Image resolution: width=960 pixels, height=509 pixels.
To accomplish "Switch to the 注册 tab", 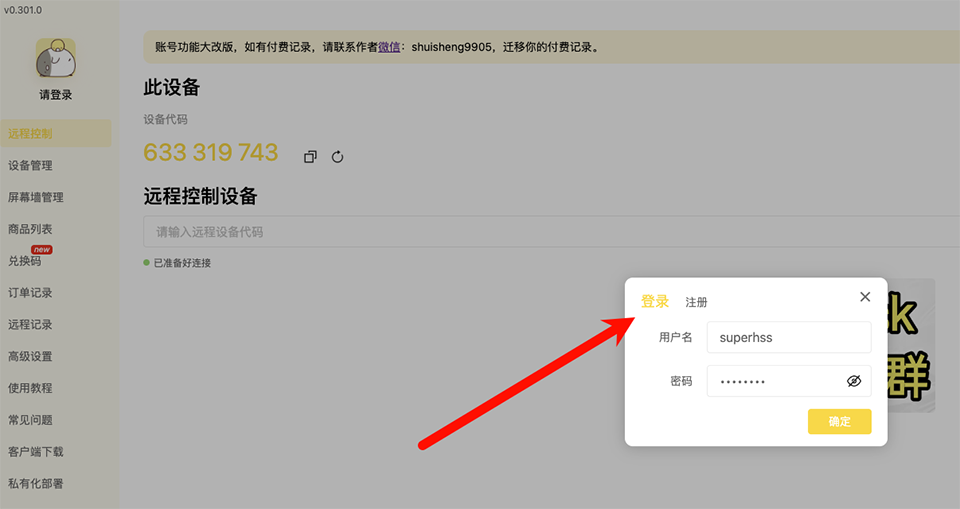I will click(696, 302).
